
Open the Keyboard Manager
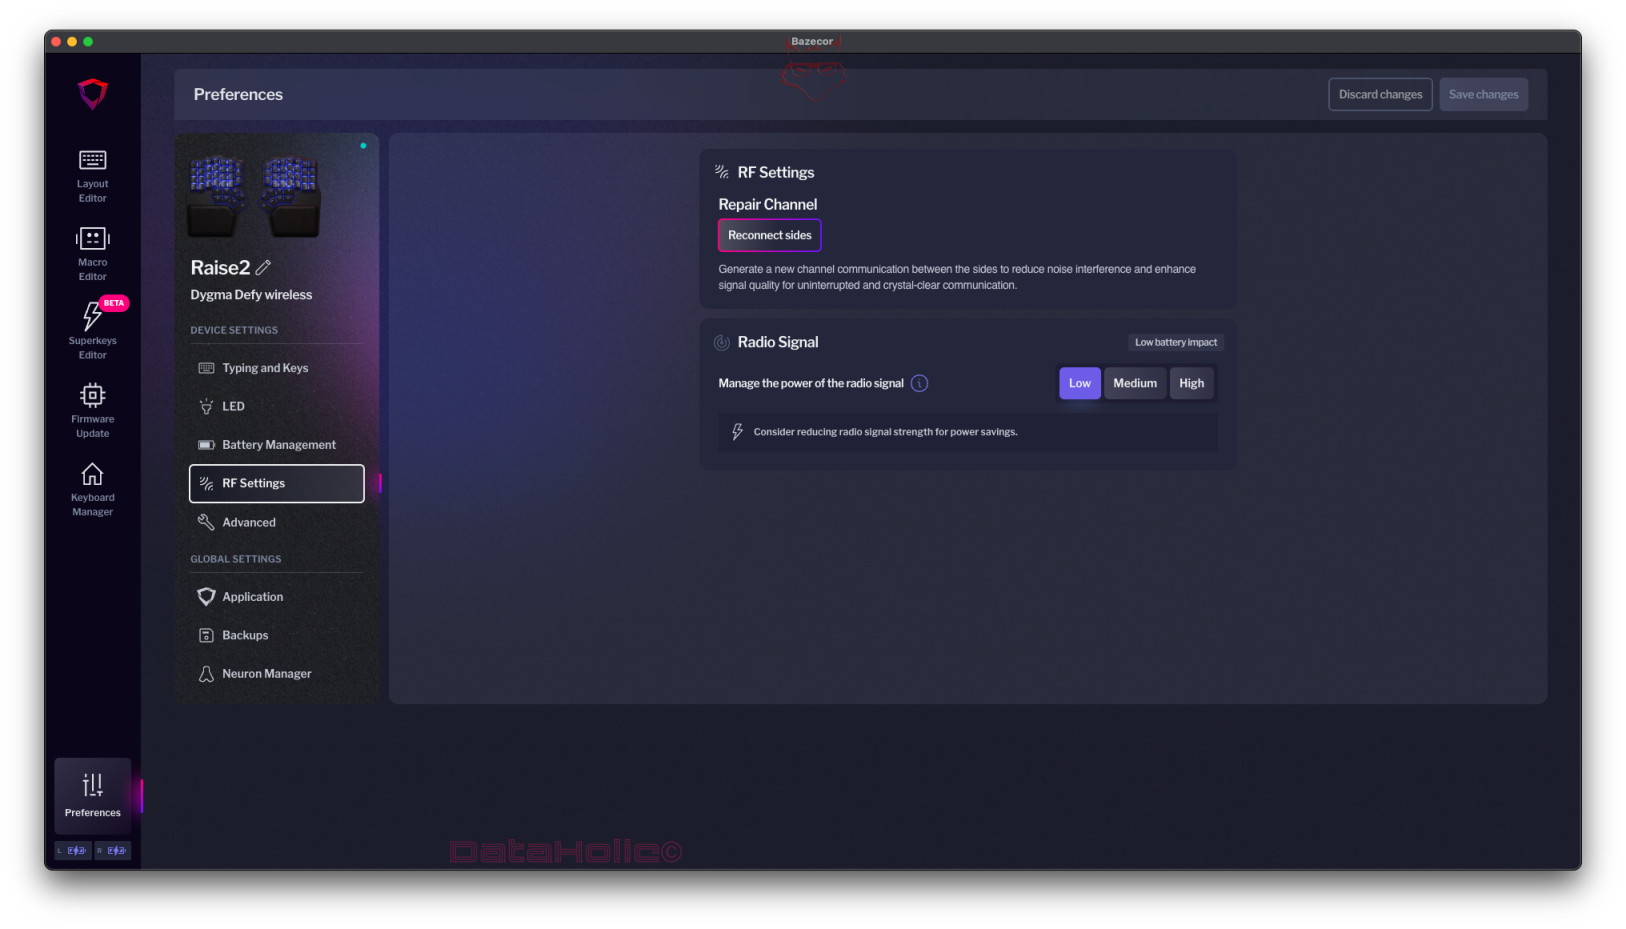[x=92, y=489]
